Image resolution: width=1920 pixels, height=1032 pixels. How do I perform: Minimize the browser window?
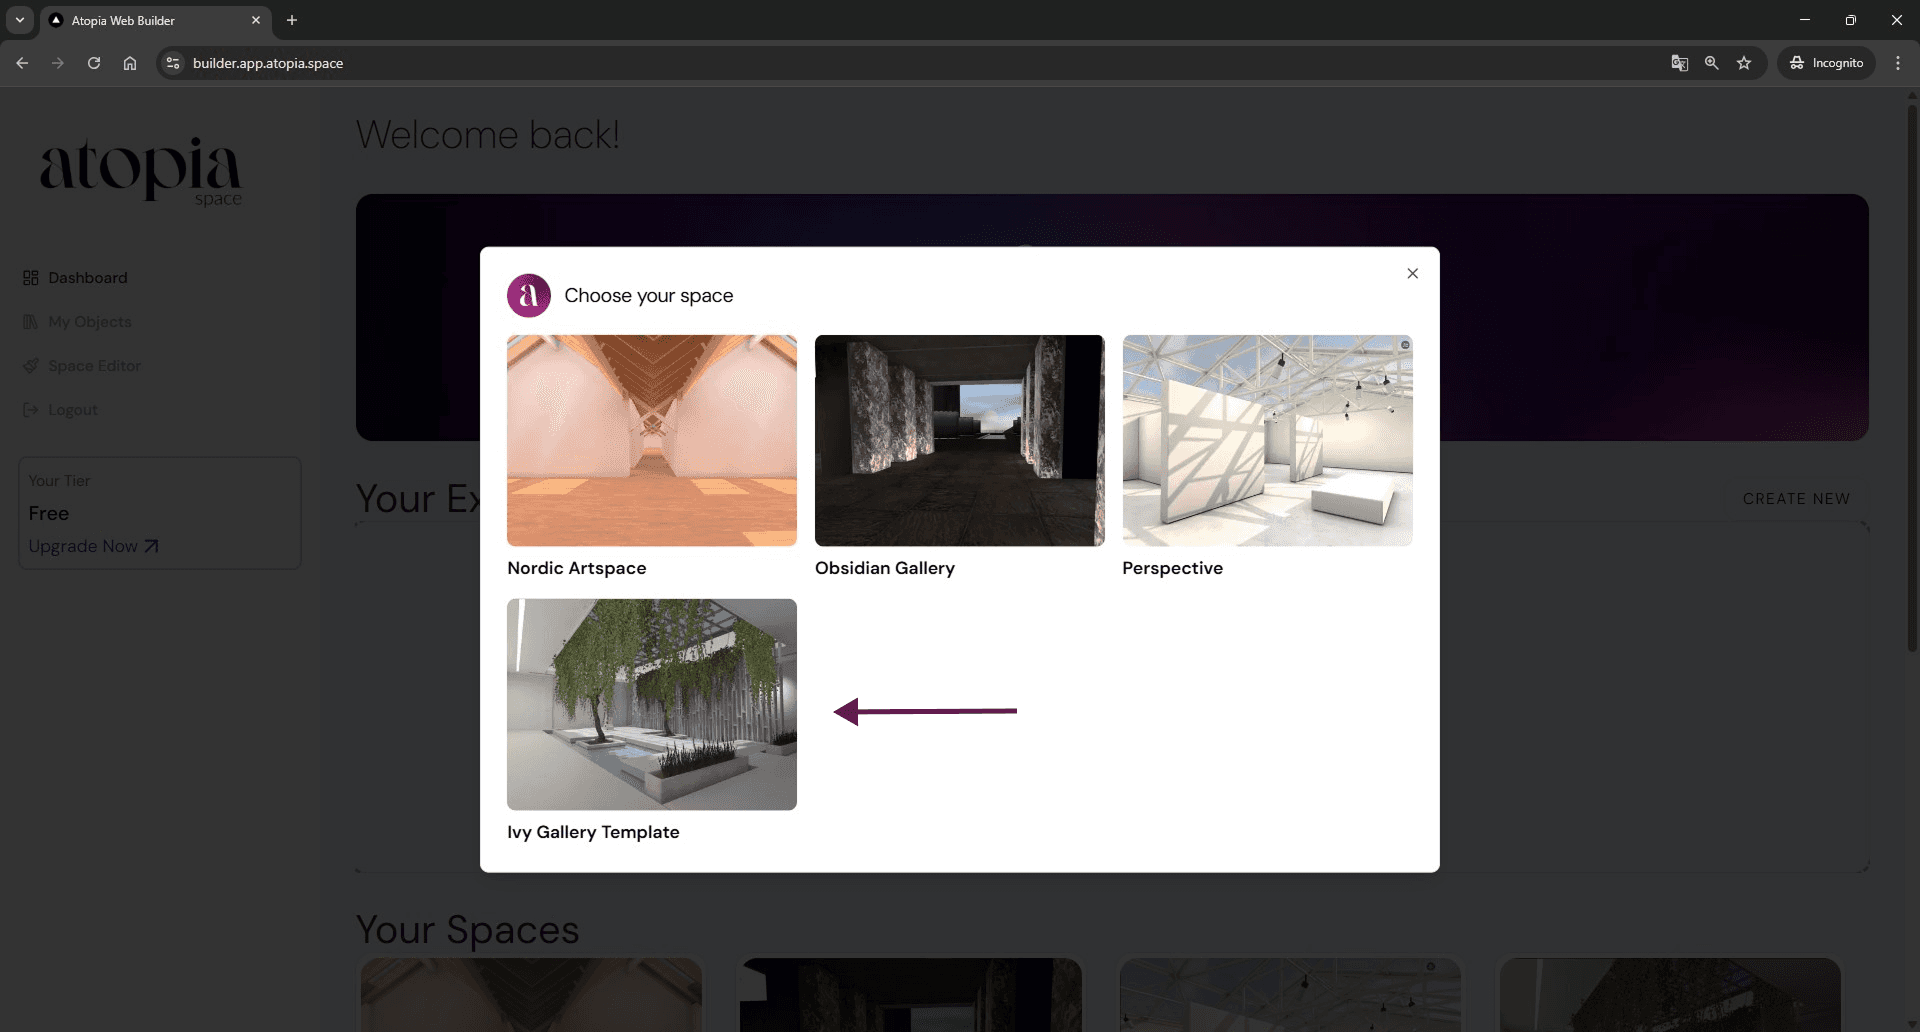[1805, 20]
